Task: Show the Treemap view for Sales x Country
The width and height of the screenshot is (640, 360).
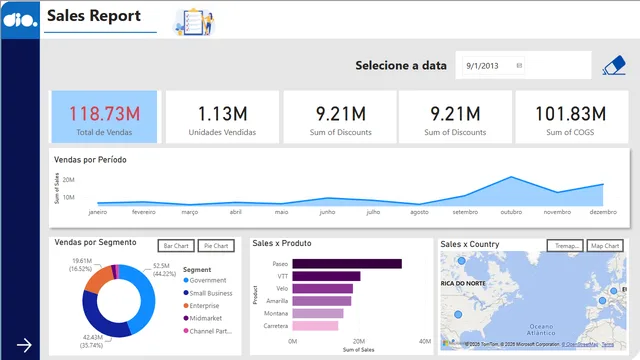Action: (x=565, y=245)
